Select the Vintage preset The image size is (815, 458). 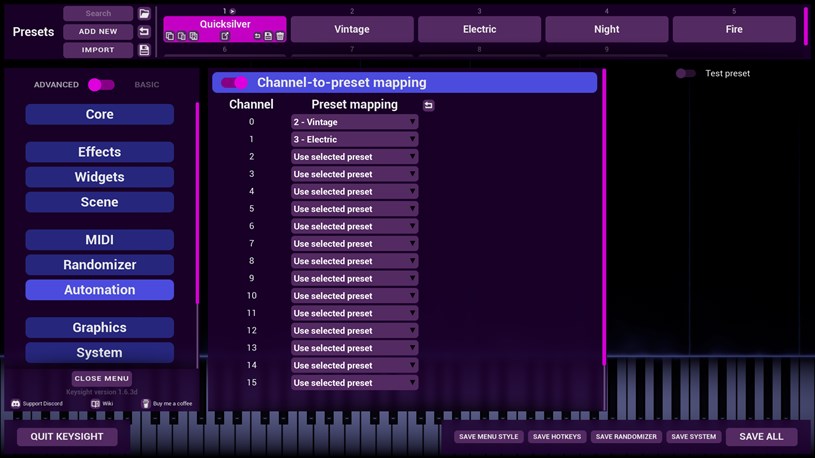[352, 29]
